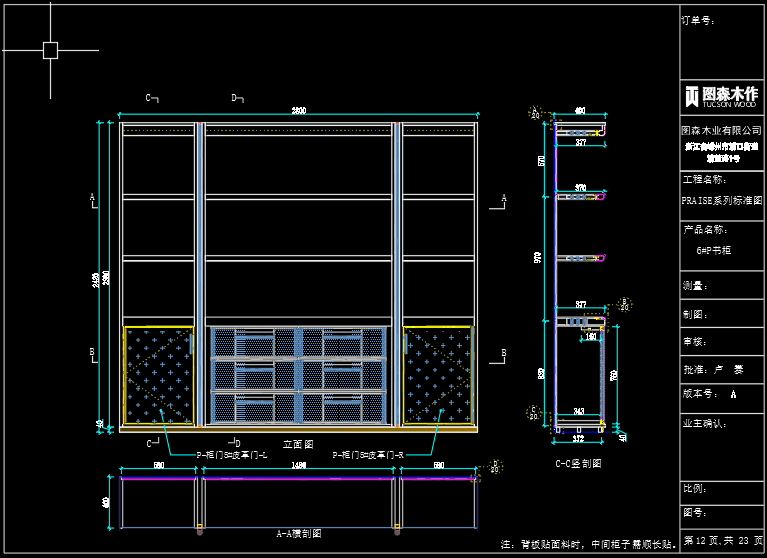Screen dimensions: 767x558
Task: Click the left cross-patterned cabinet door
Action: 158,373
